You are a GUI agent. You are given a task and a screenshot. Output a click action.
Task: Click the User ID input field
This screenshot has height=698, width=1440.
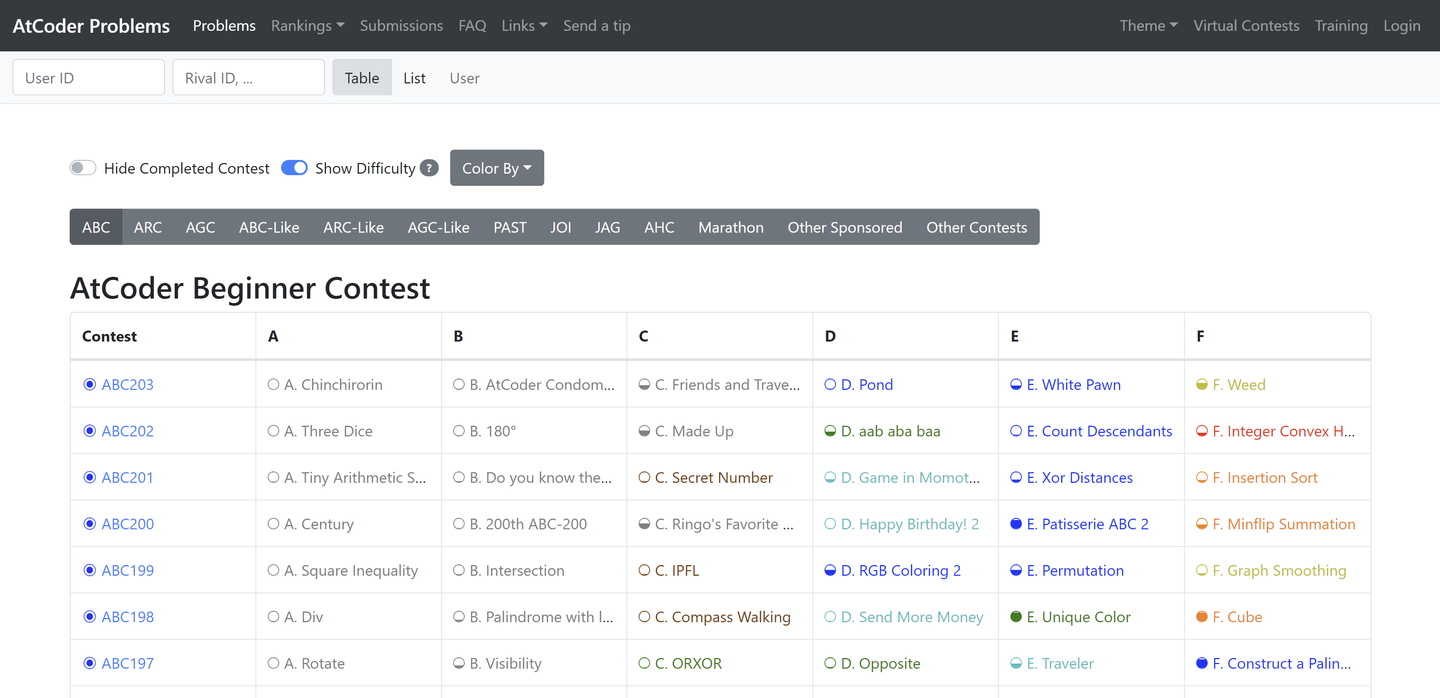89,78
